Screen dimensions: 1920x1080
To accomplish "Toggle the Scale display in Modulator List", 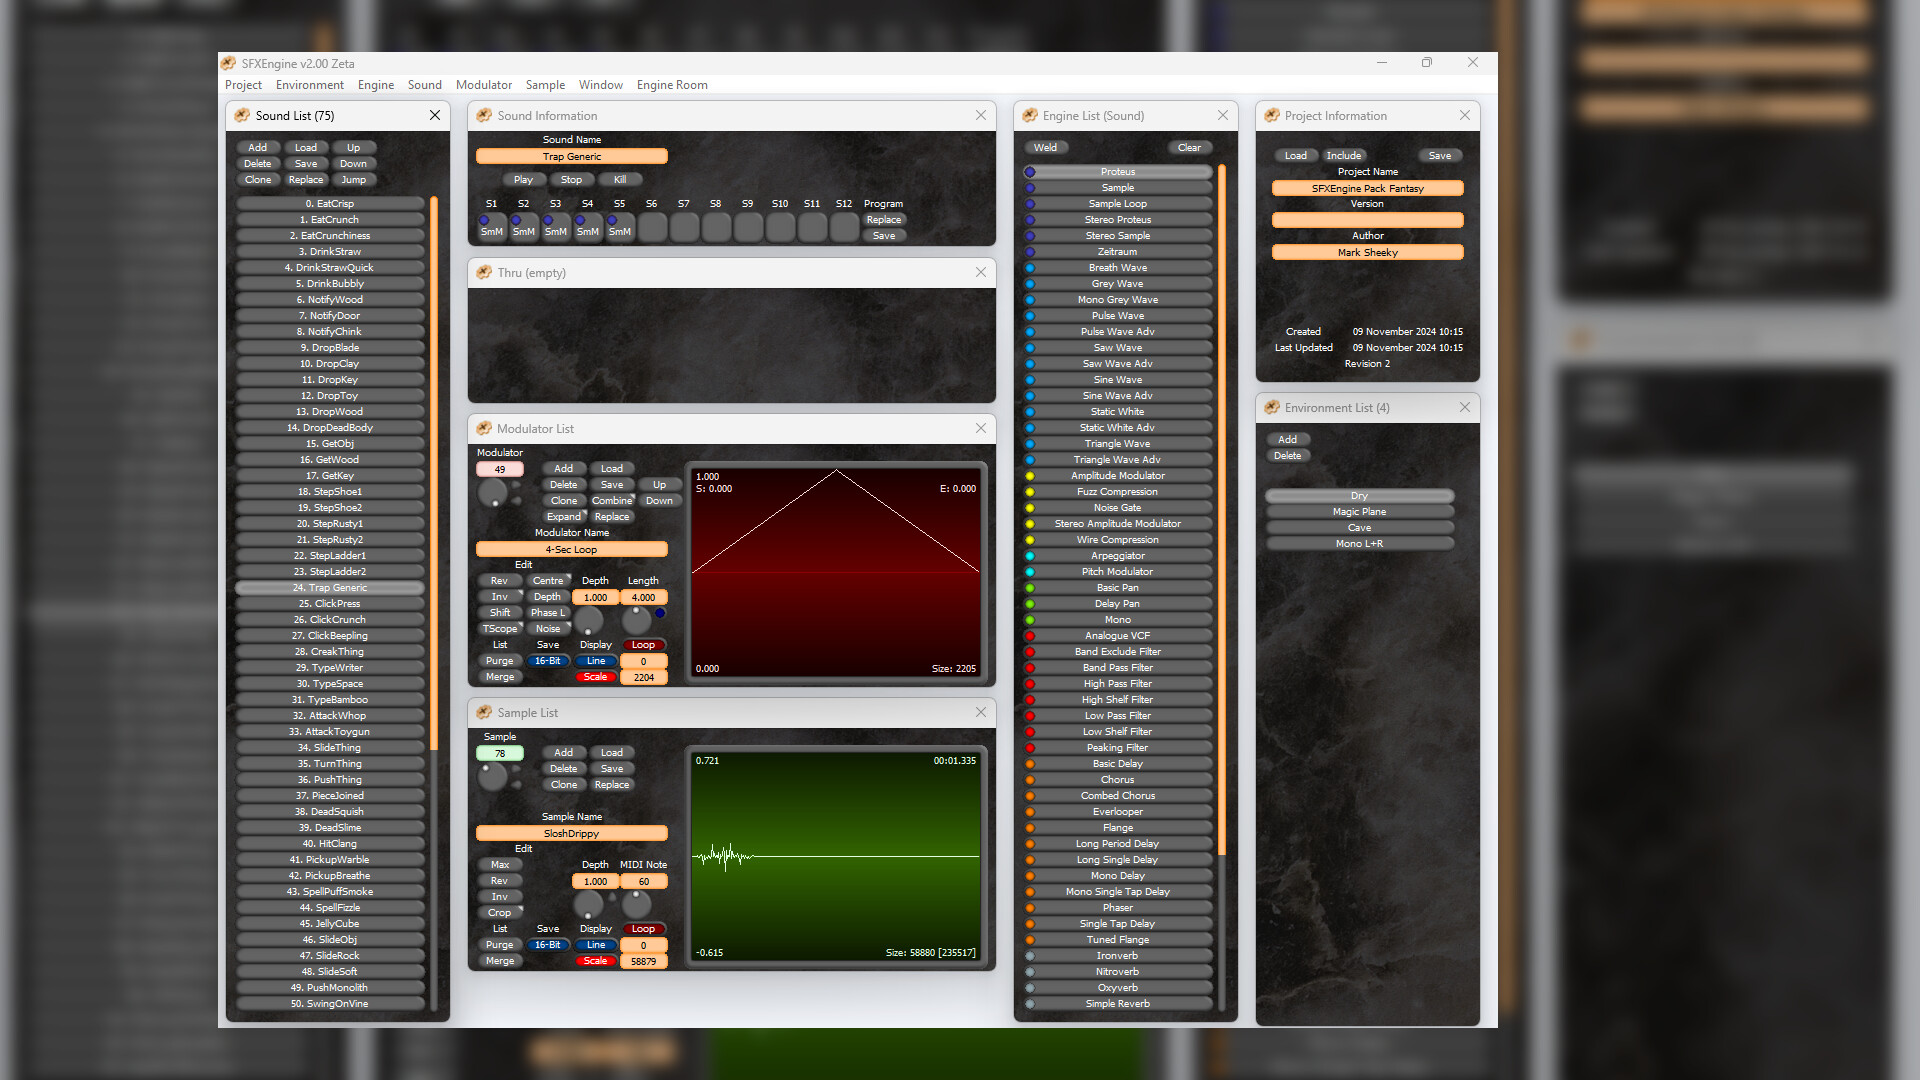I will [596, 676].
